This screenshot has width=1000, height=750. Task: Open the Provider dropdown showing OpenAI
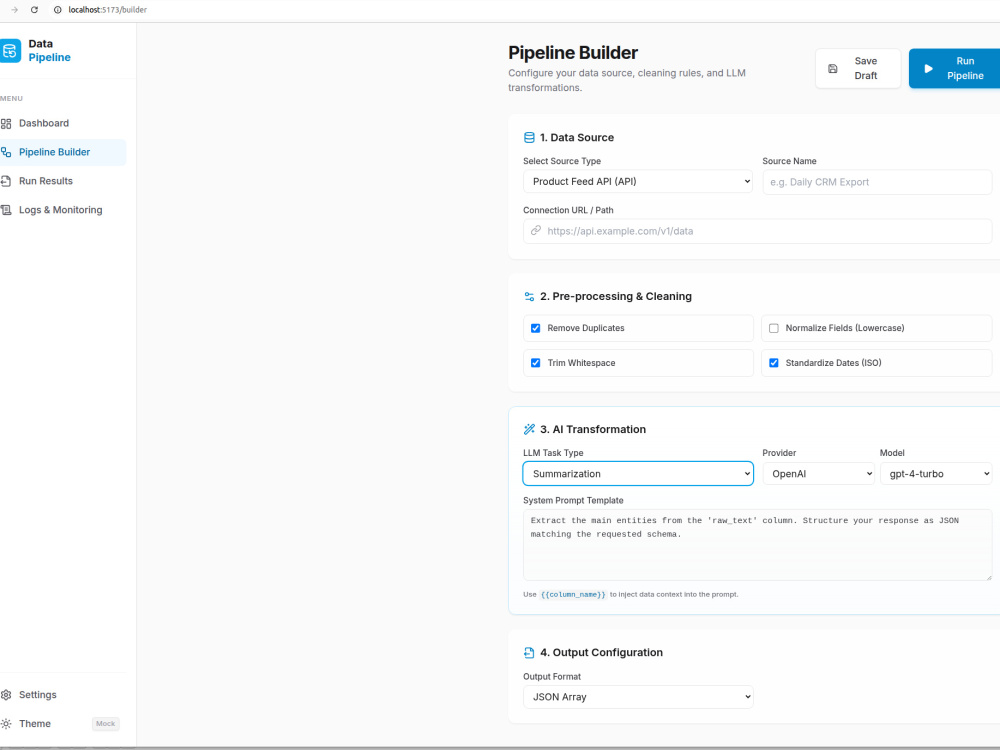pyautogui.click(x=818, y=474)
